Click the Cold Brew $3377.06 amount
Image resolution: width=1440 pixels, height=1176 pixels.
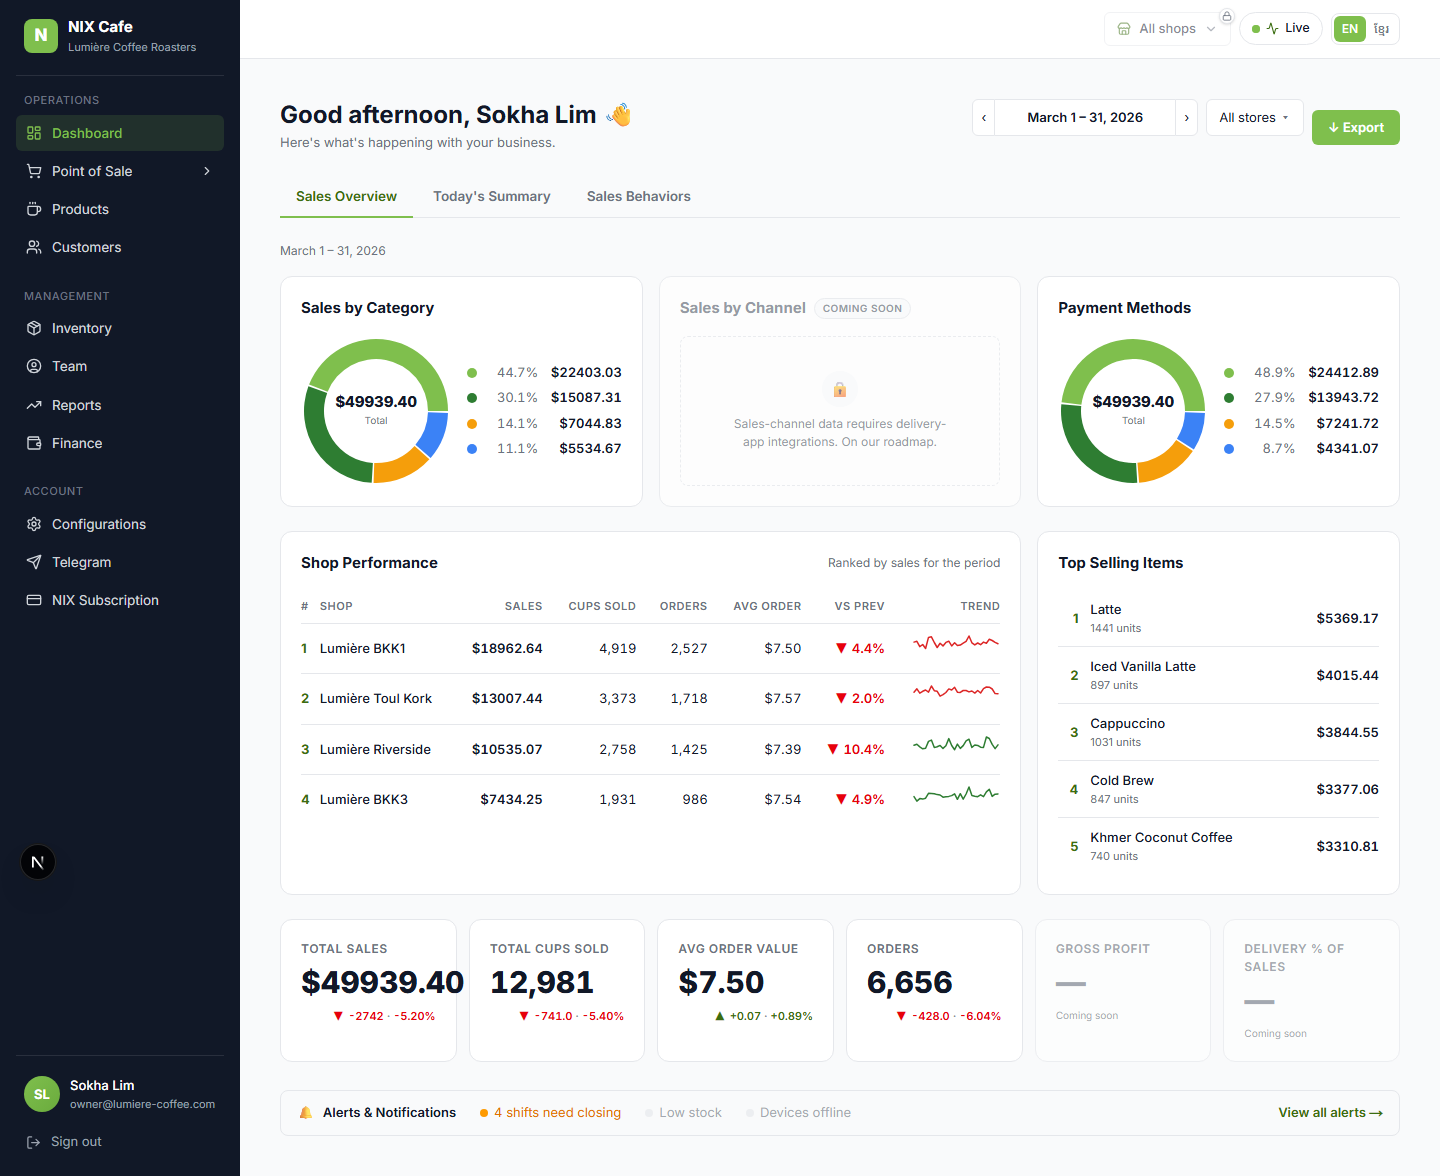1347,790
